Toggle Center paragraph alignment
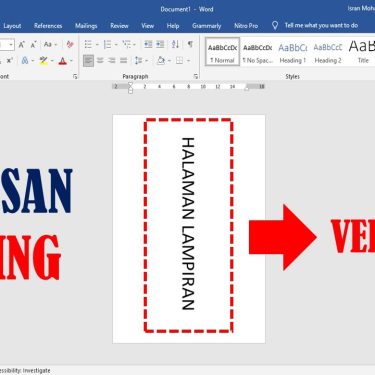375x375 pixels. [x=100, y=61]
